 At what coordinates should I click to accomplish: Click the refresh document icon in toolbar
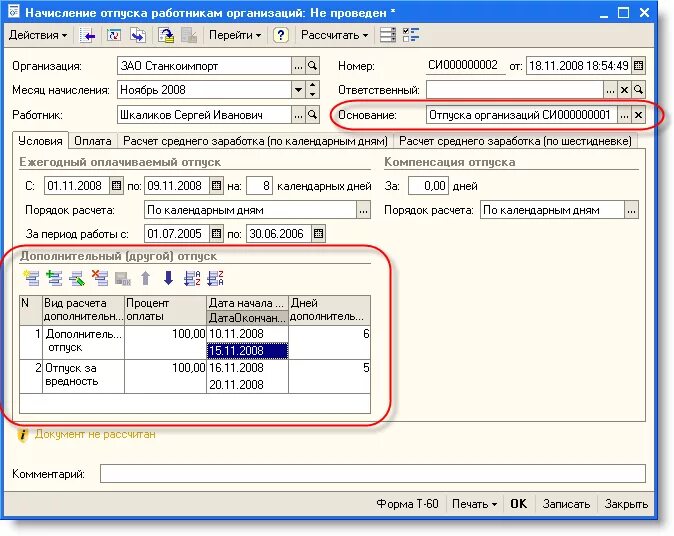[113, 35]
